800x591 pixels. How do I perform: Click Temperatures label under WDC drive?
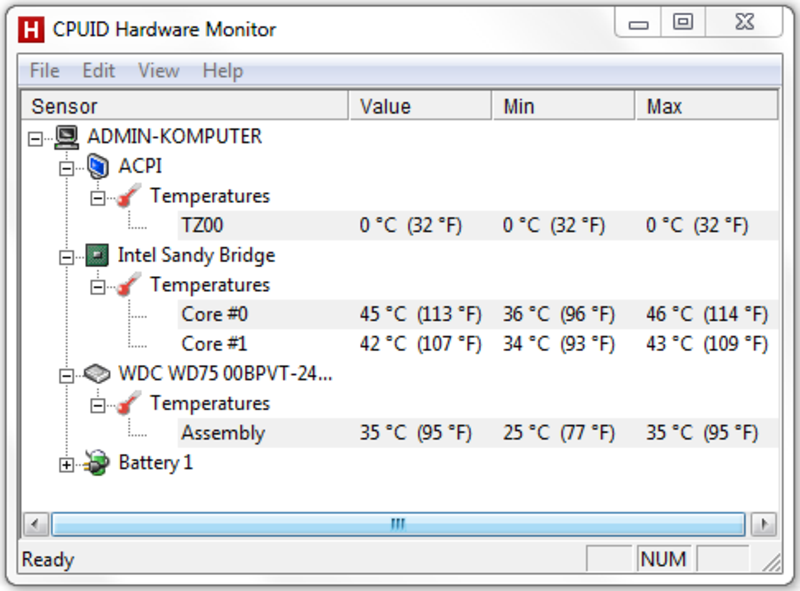pos(210,403)
